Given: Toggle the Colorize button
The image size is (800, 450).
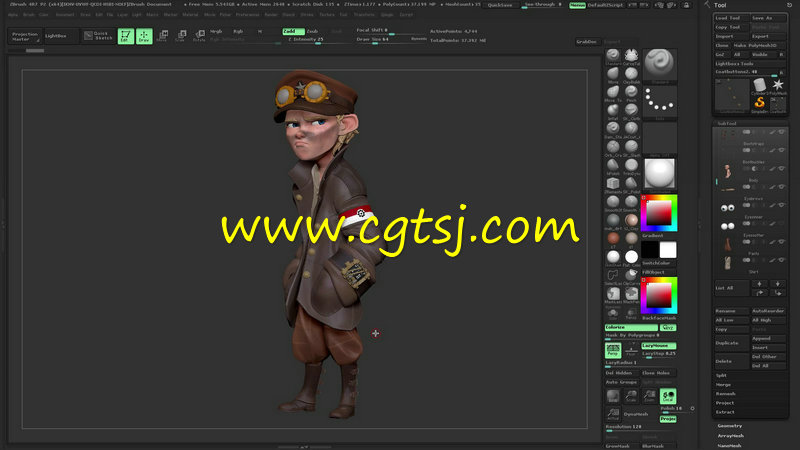Looking at the screenshot, I should 631,327.
